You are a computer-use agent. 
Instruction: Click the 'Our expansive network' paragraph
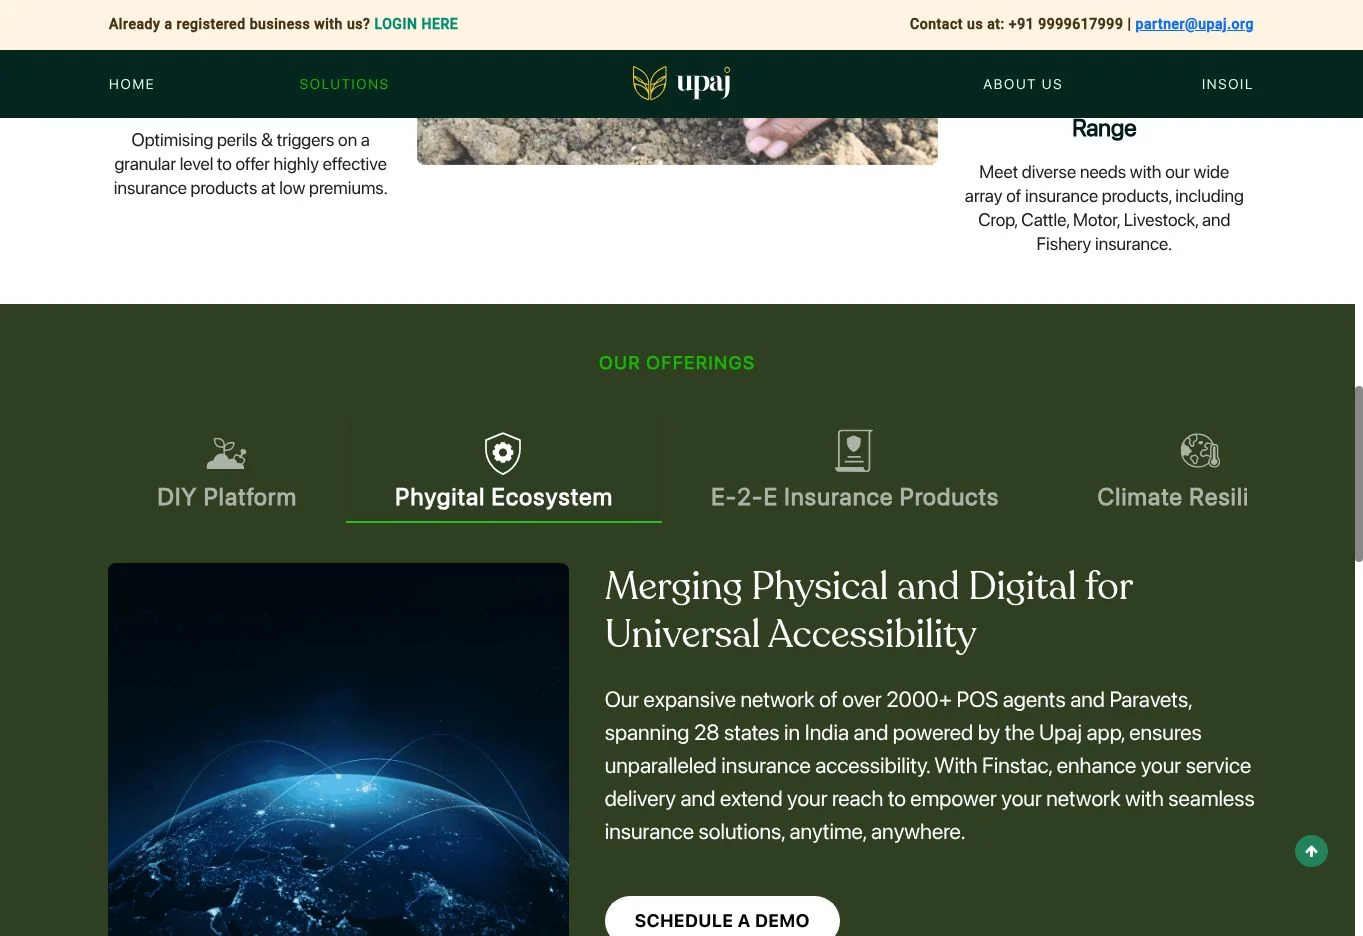click(929, 766)
